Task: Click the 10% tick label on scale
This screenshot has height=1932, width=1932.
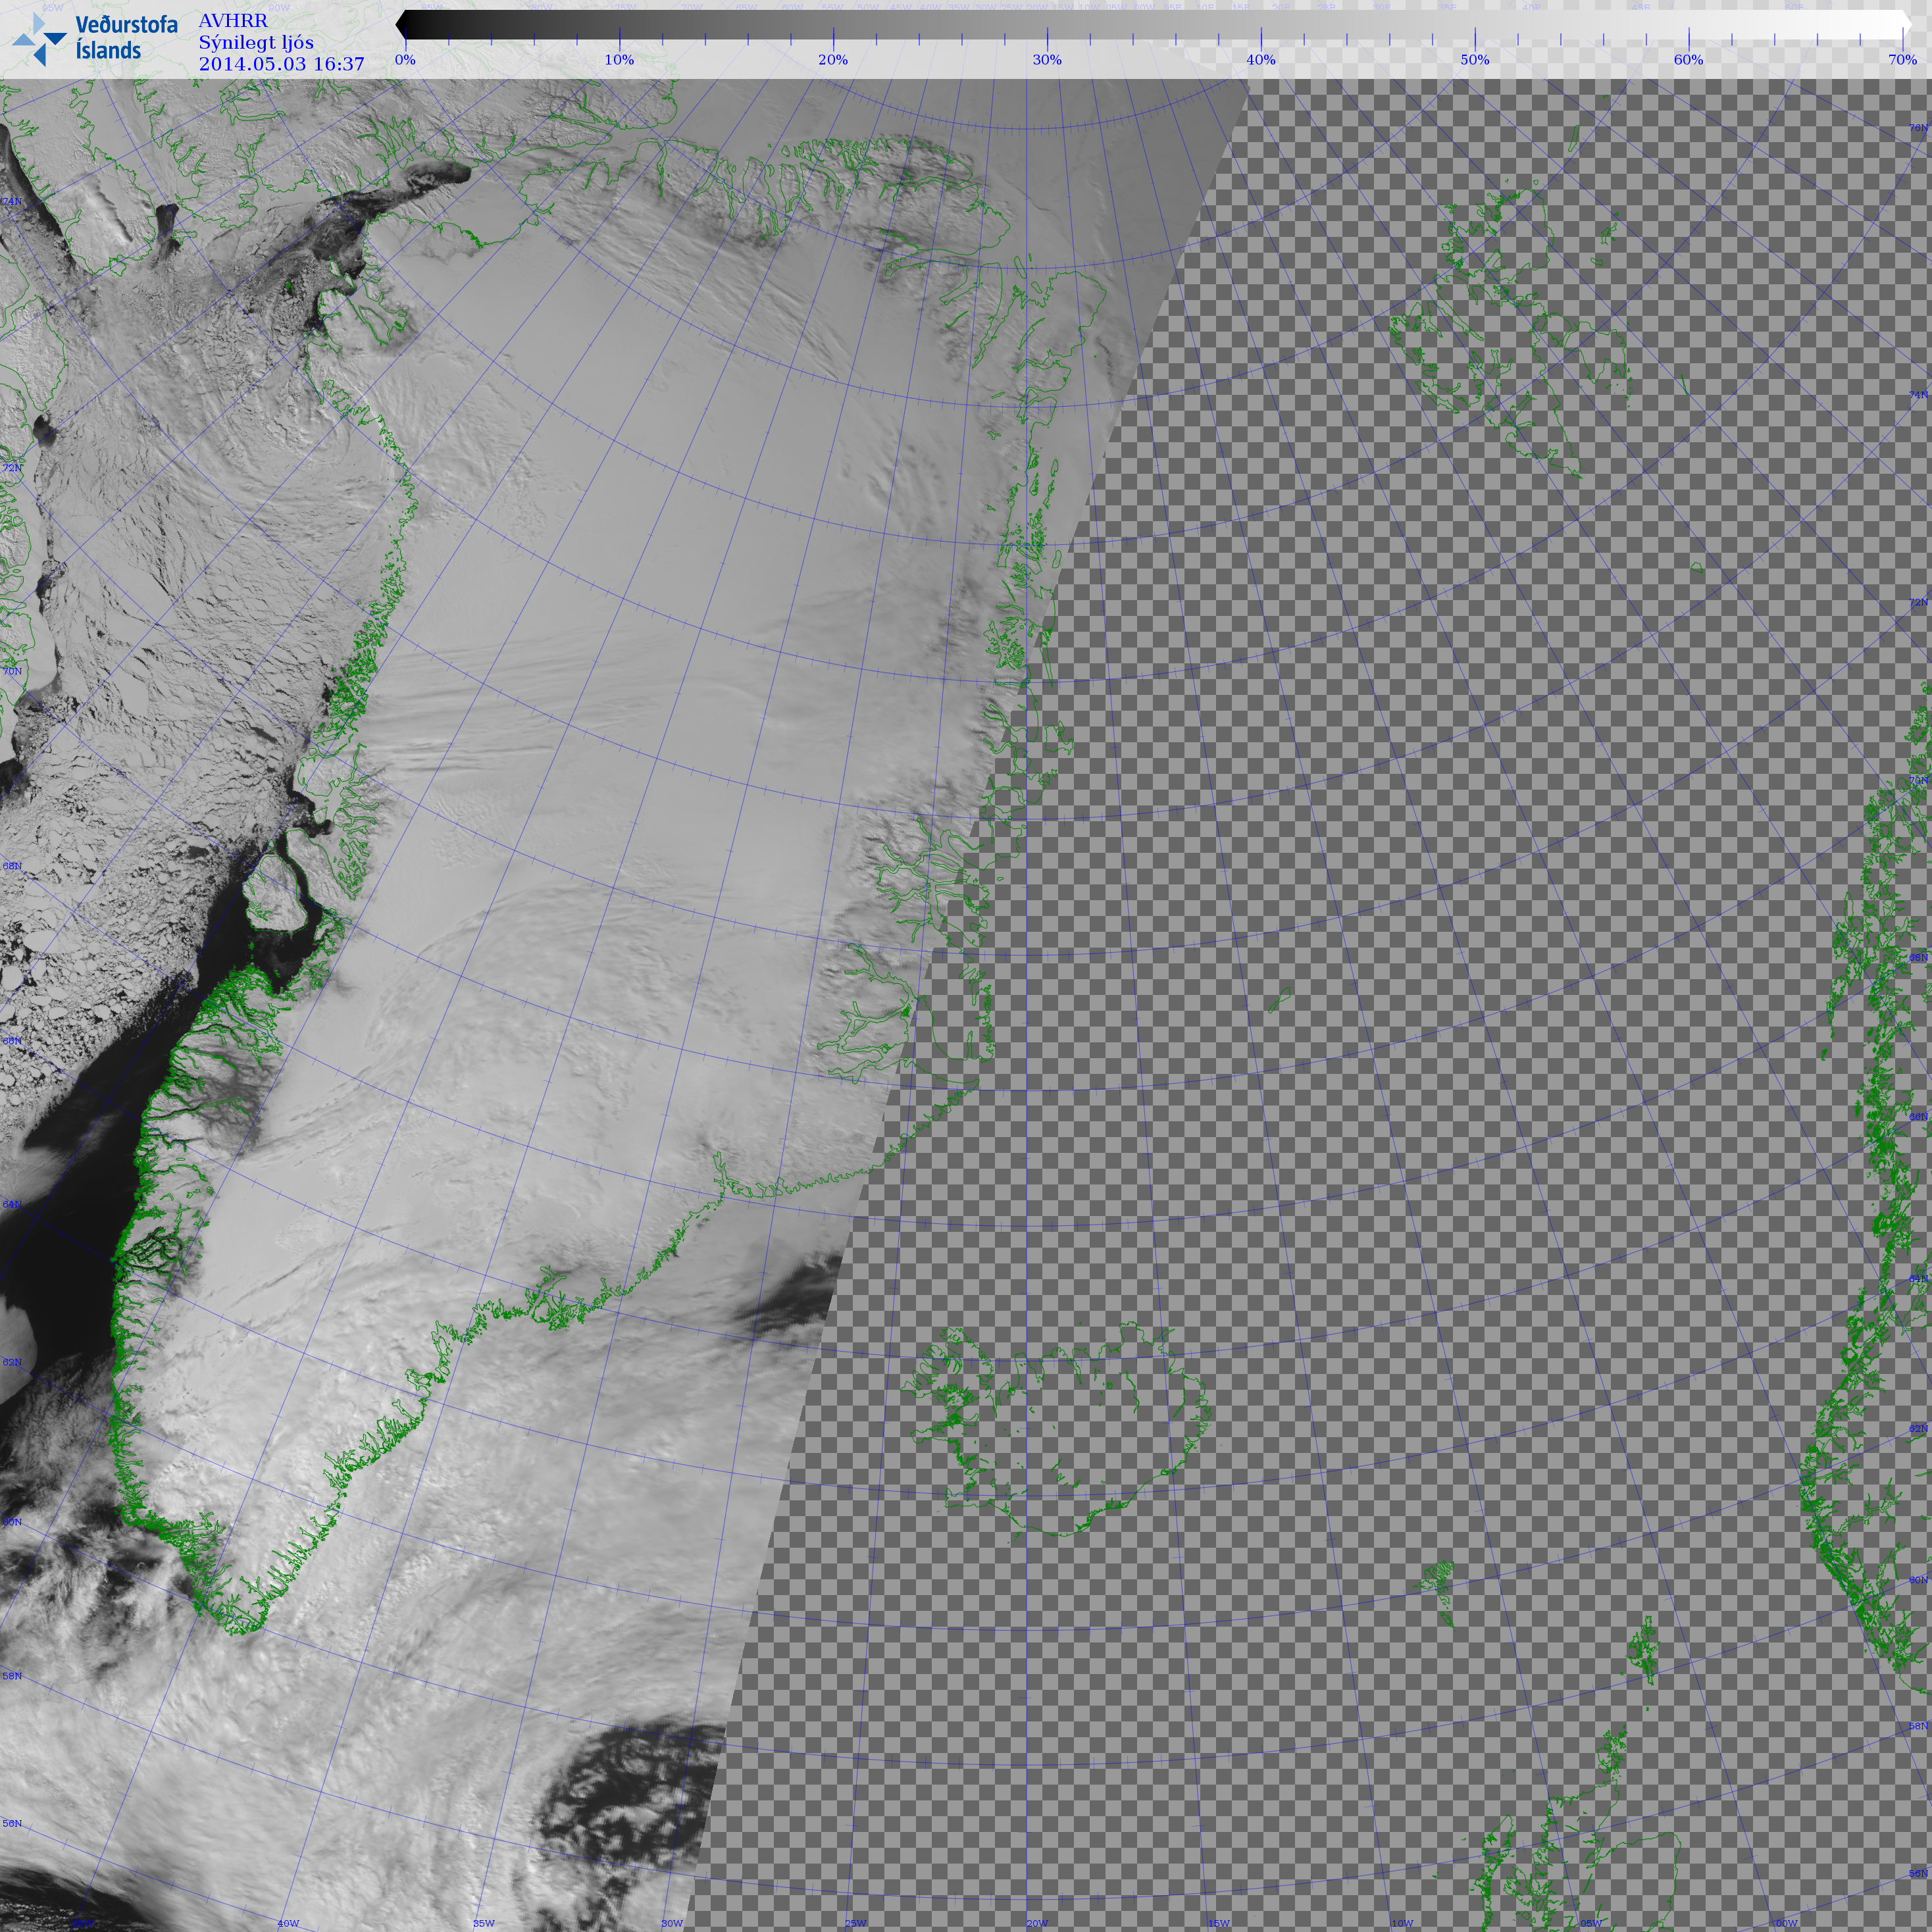Action: click(x=619, y=60)
